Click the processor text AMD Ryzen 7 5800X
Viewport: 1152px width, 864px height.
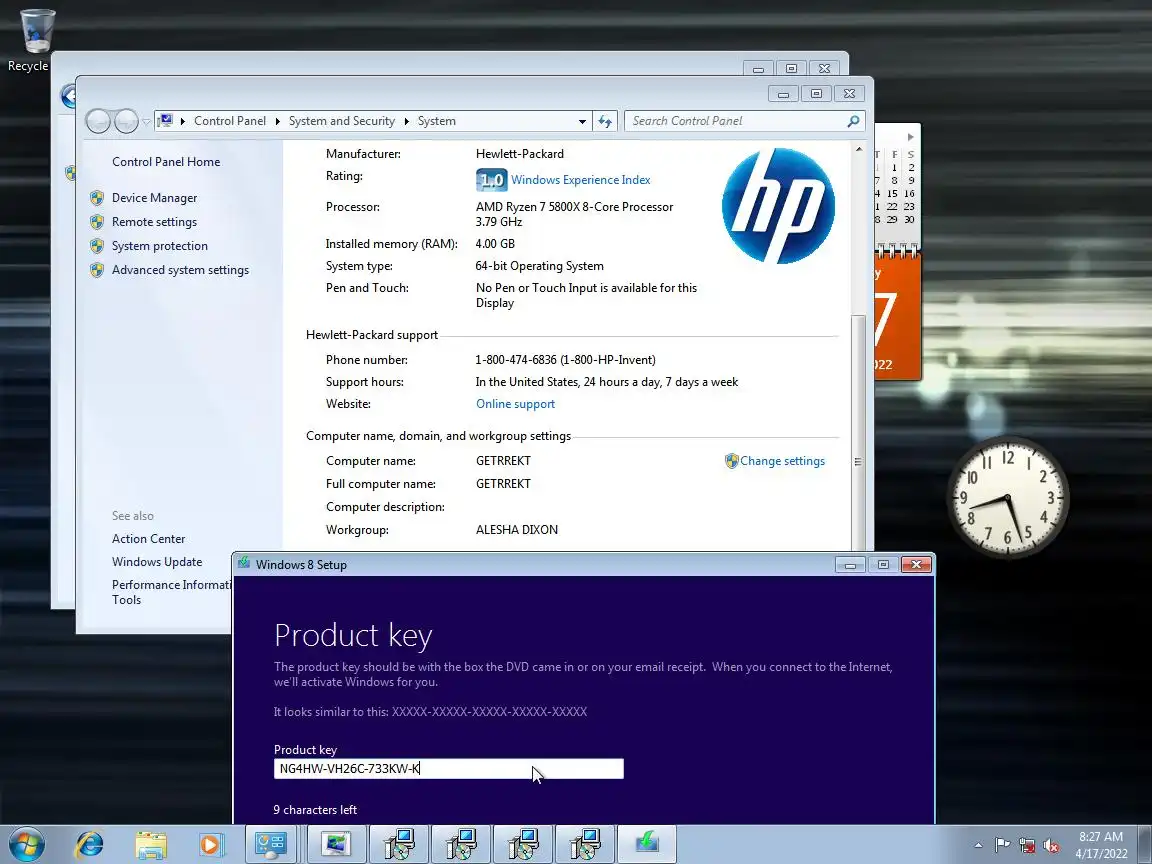(575, 206)
